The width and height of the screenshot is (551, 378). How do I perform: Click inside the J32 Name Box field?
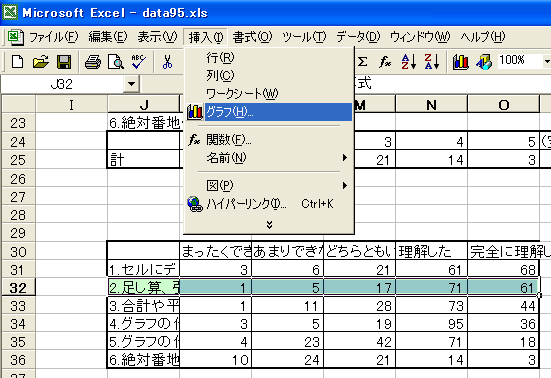coord(62,84)
